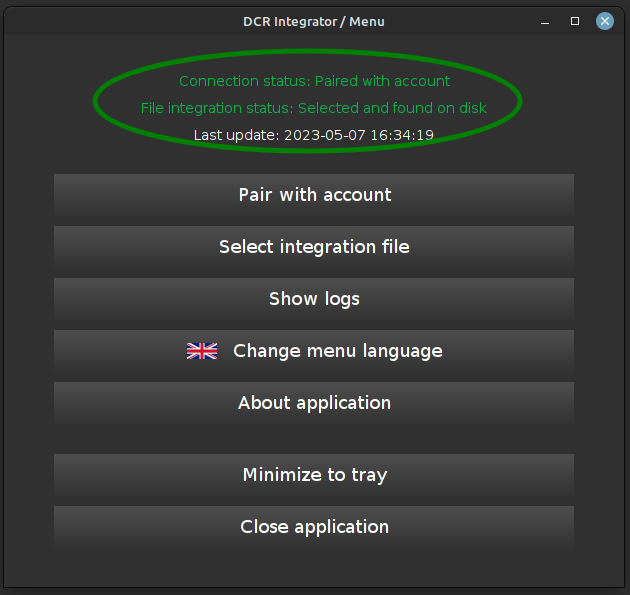Image resolution: width=630 pixels, height=595 pixels.
Task: Maximize the DCR Integrator window
Action: [575, 21]
